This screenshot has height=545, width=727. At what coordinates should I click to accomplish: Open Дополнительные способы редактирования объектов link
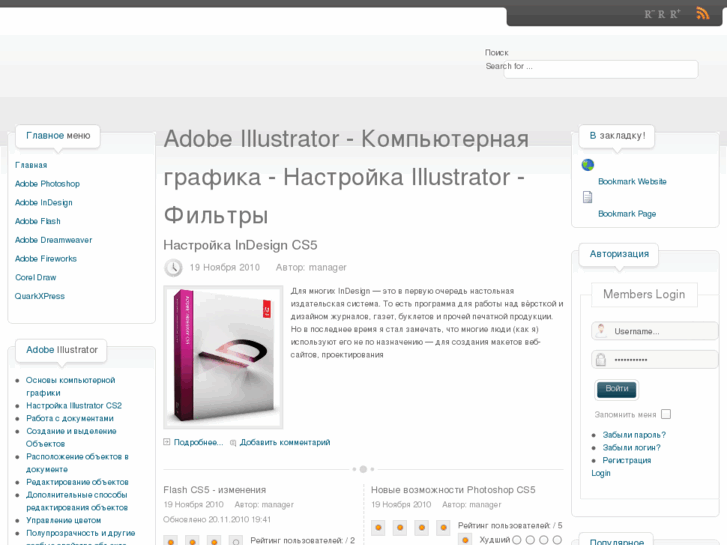pyautogui.click(x=77, y=501)
